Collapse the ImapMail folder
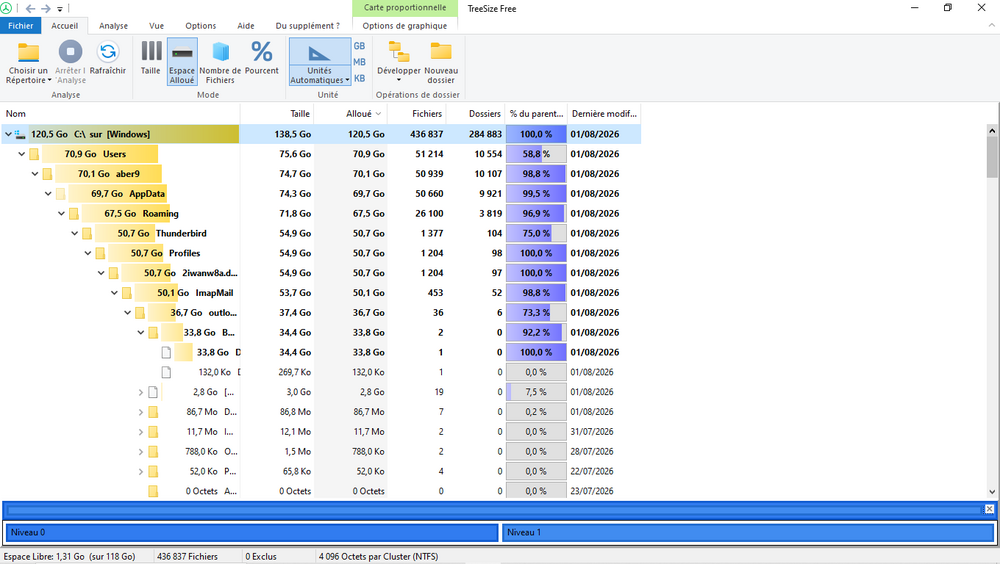Viewport: 1000px width, 564px height. pos(115,292)
